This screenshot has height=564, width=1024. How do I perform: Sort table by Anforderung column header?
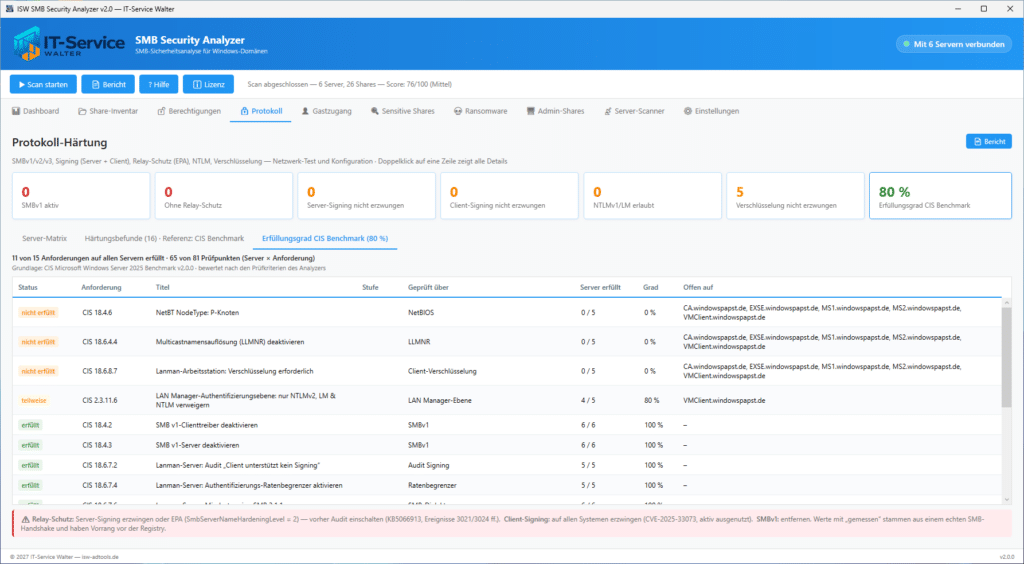coord(101,287)
